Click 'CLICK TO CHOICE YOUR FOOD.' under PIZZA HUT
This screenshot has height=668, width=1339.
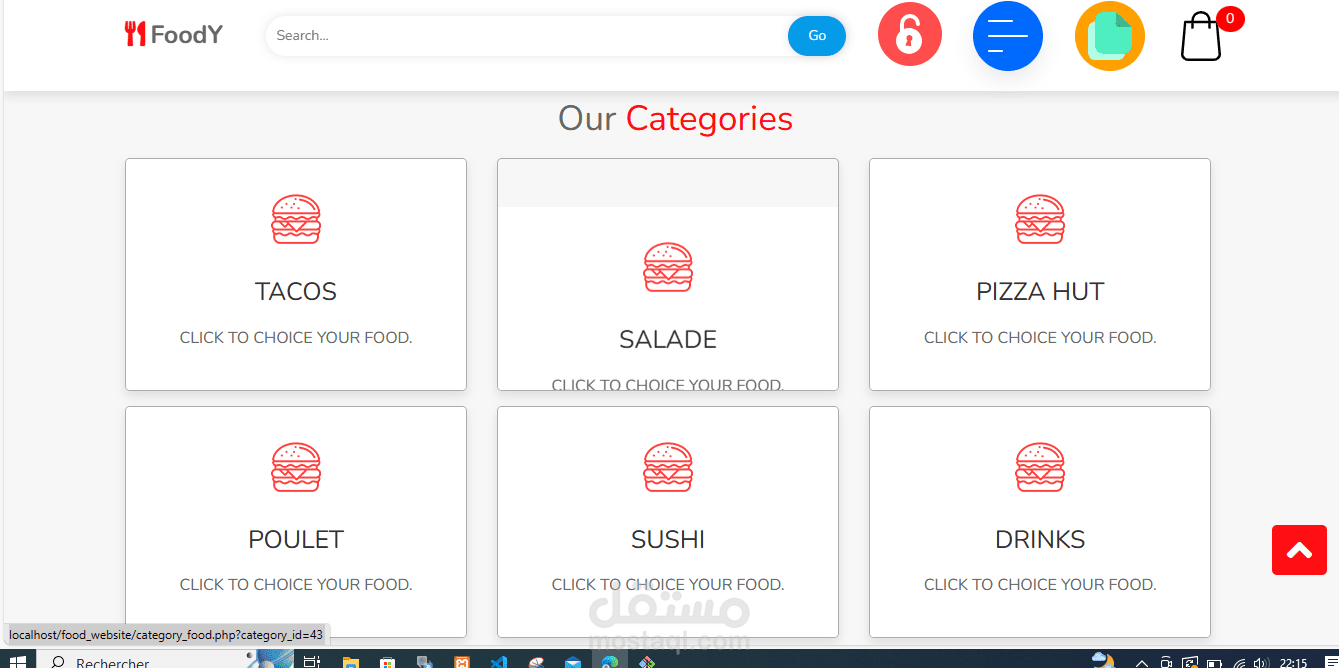pyautogui.click(x=1040, y=338)
